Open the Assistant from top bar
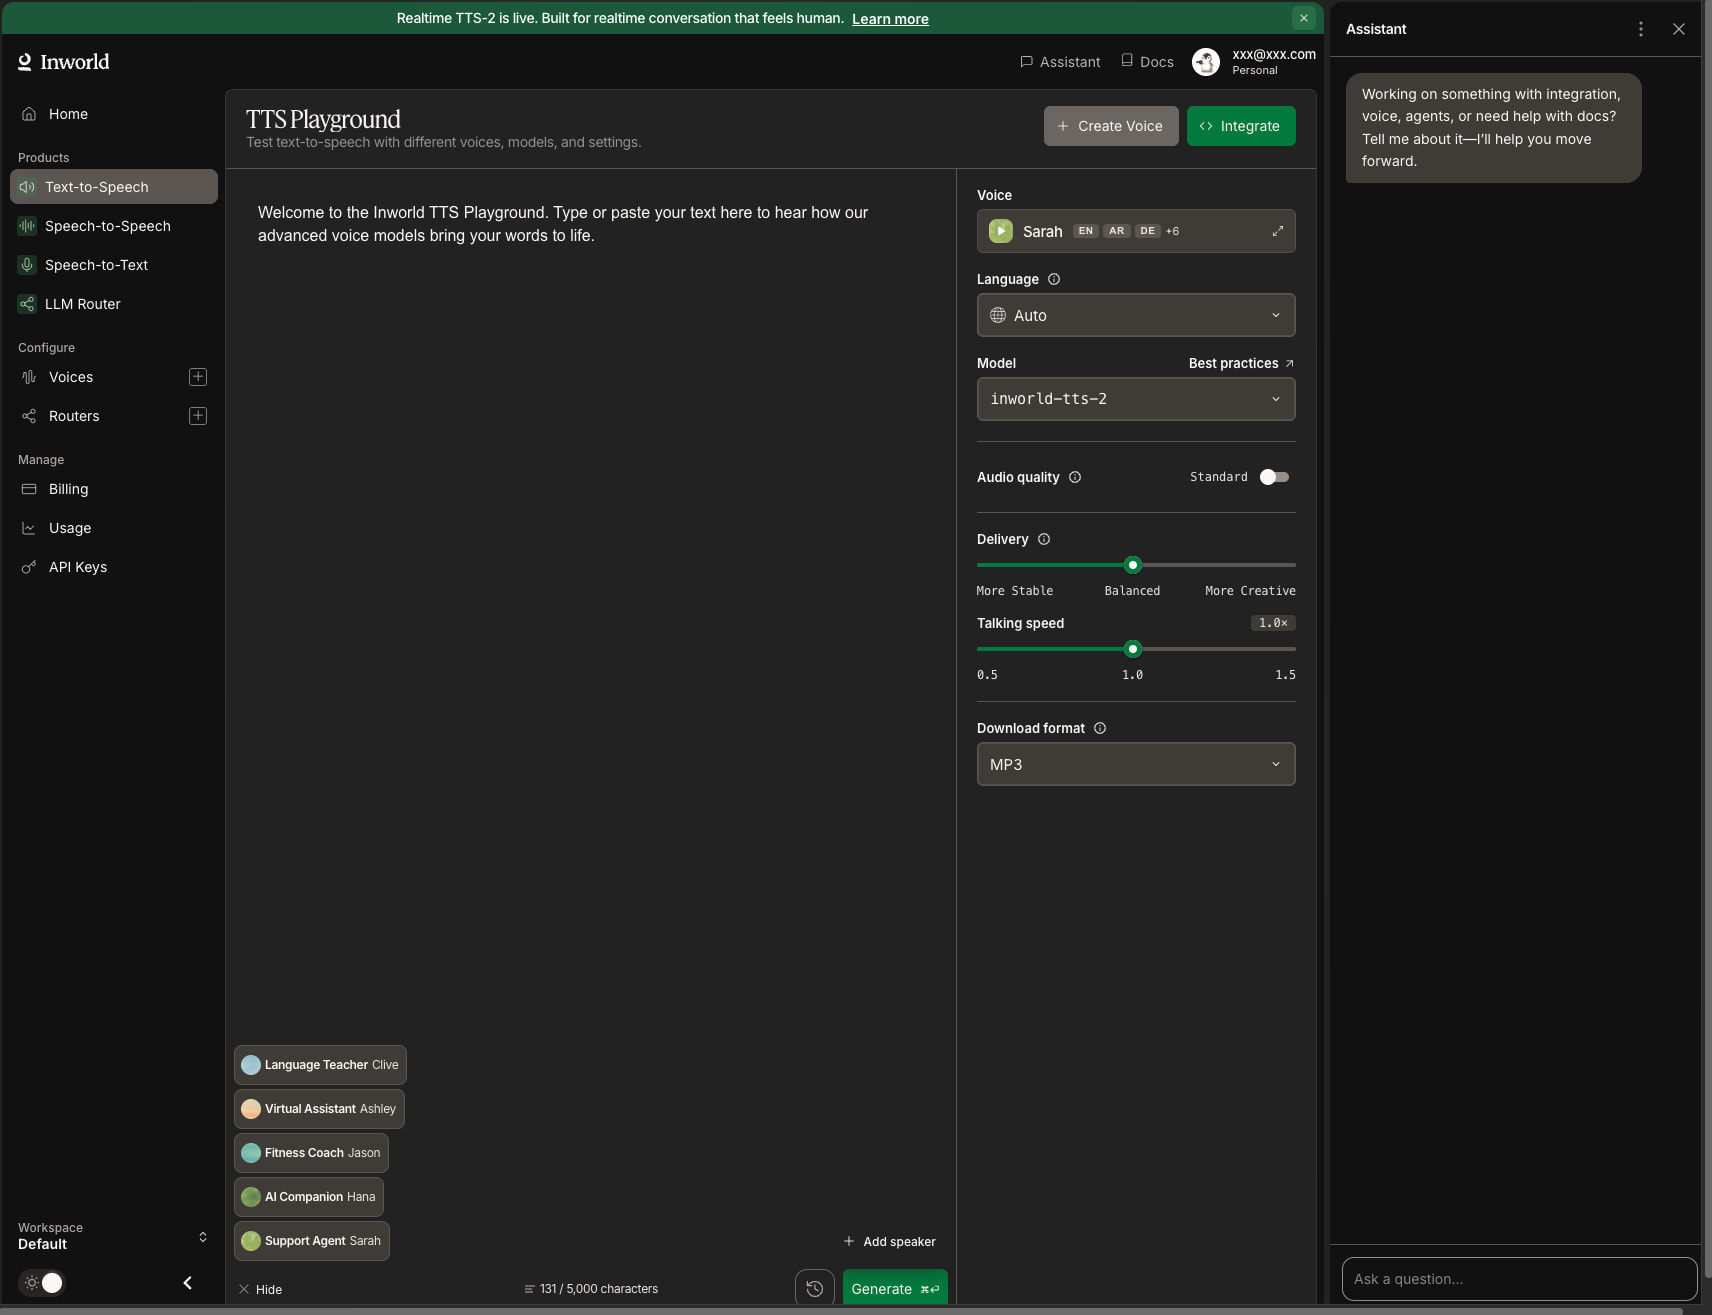 click(x=1060, y=62)
